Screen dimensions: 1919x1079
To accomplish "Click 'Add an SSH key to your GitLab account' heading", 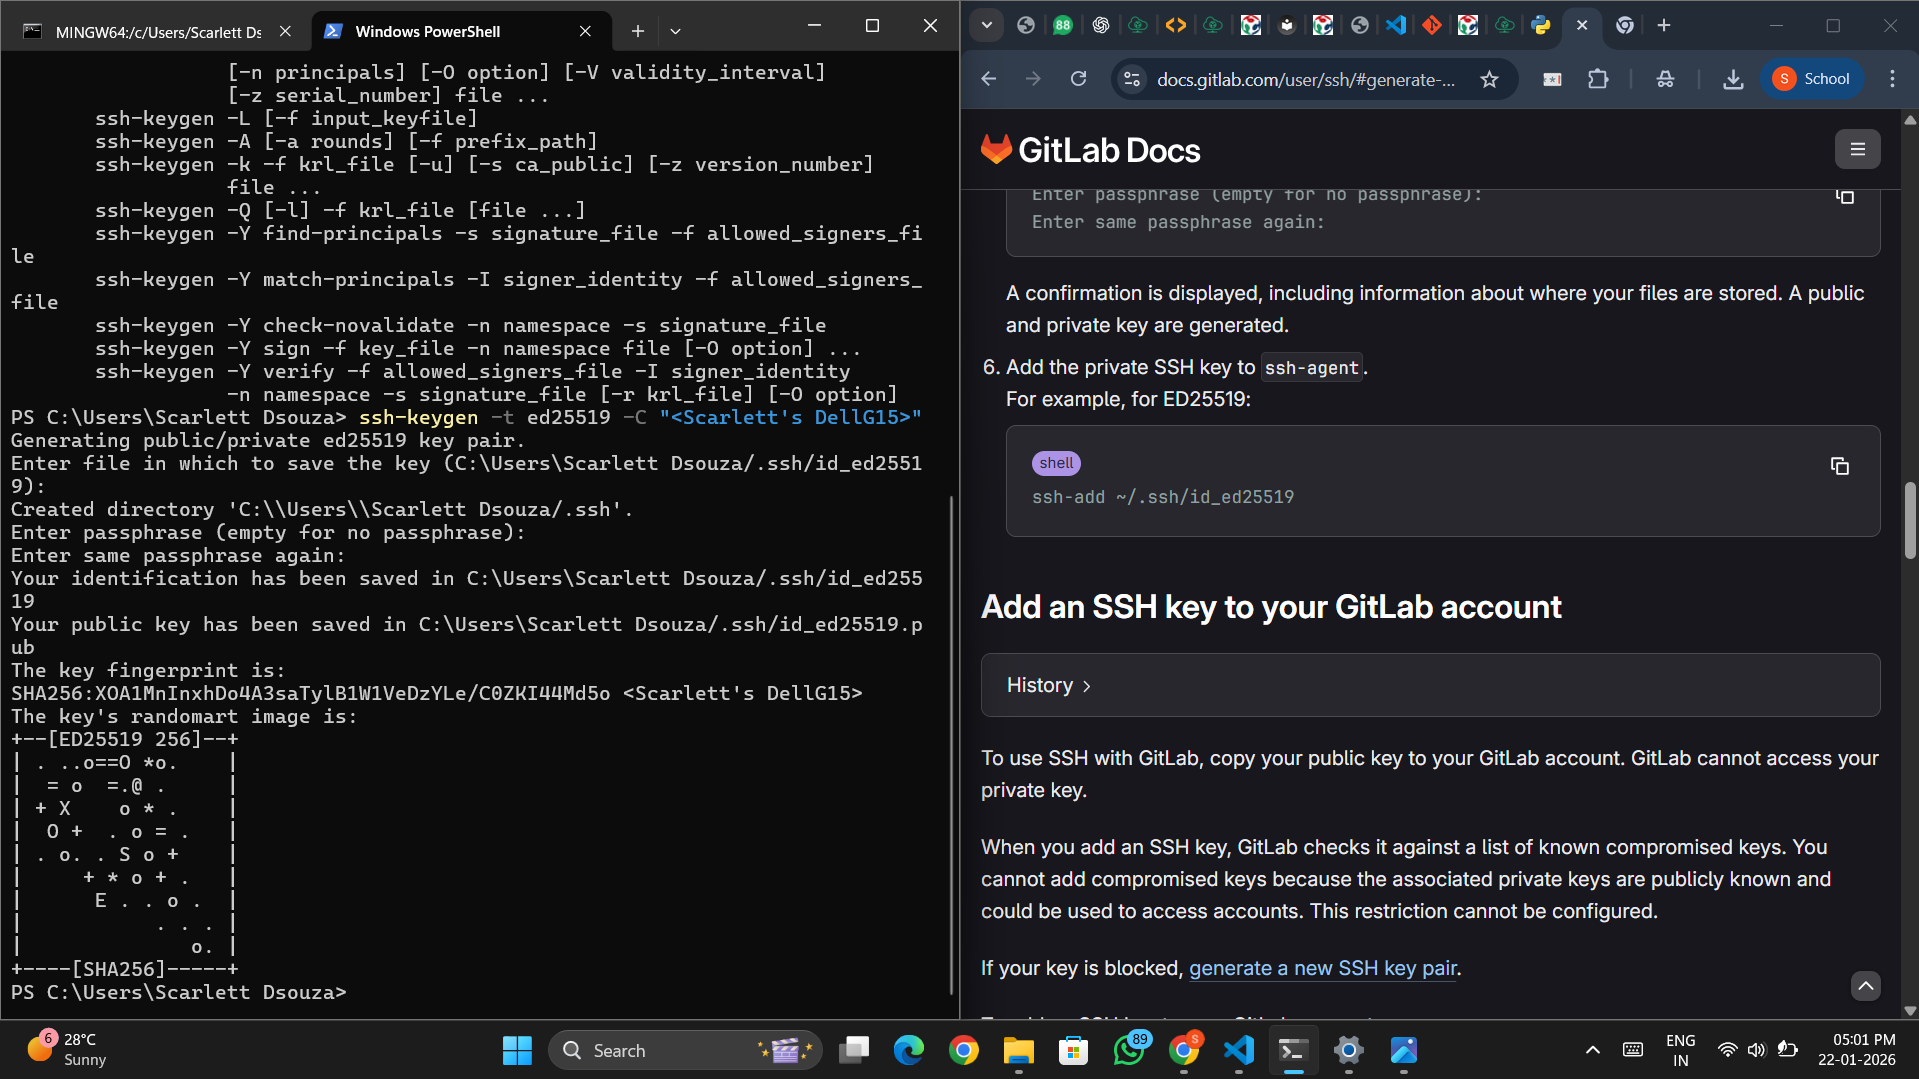I will click(x=1271, y=607).
